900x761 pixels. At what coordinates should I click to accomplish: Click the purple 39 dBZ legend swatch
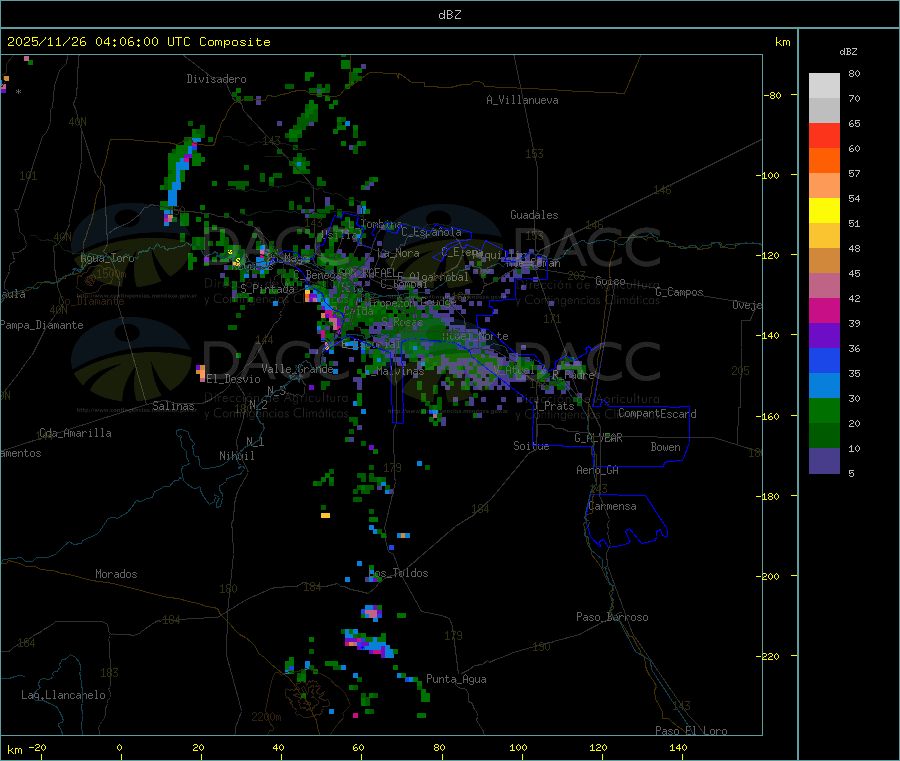(824, 335)
